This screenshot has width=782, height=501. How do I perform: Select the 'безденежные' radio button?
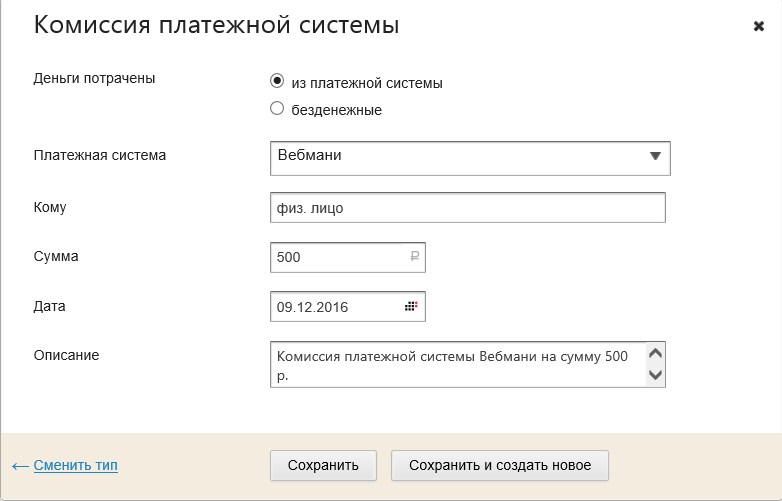pos(277,109)
